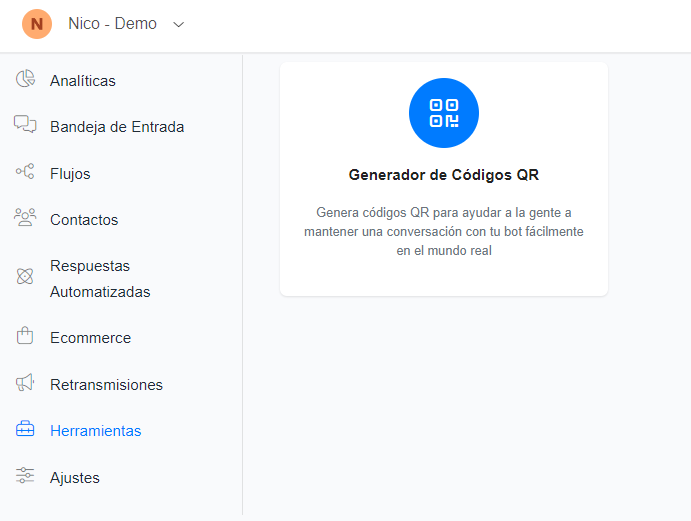Click the Herramientas toolbox icon
691x521 pixels.
[25, 429]
